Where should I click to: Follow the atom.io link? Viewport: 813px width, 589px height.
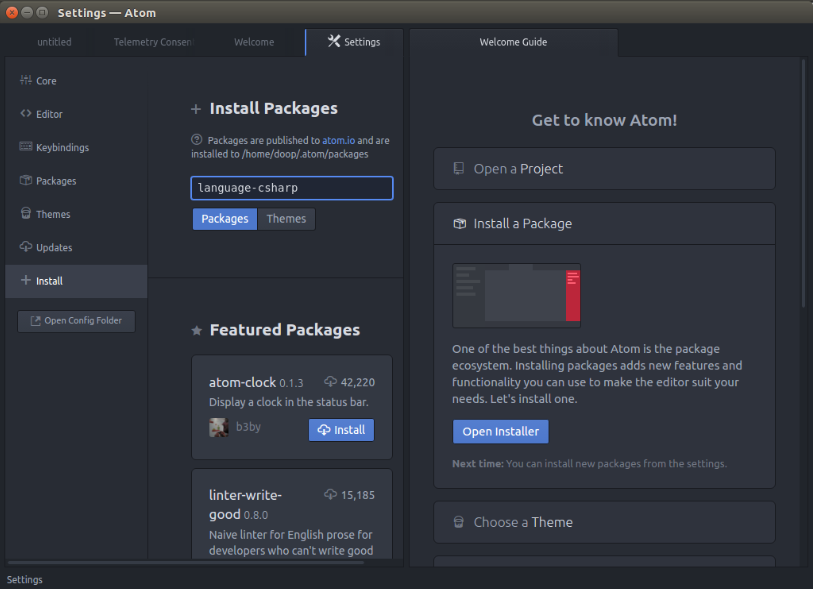[x=339, y=140]
